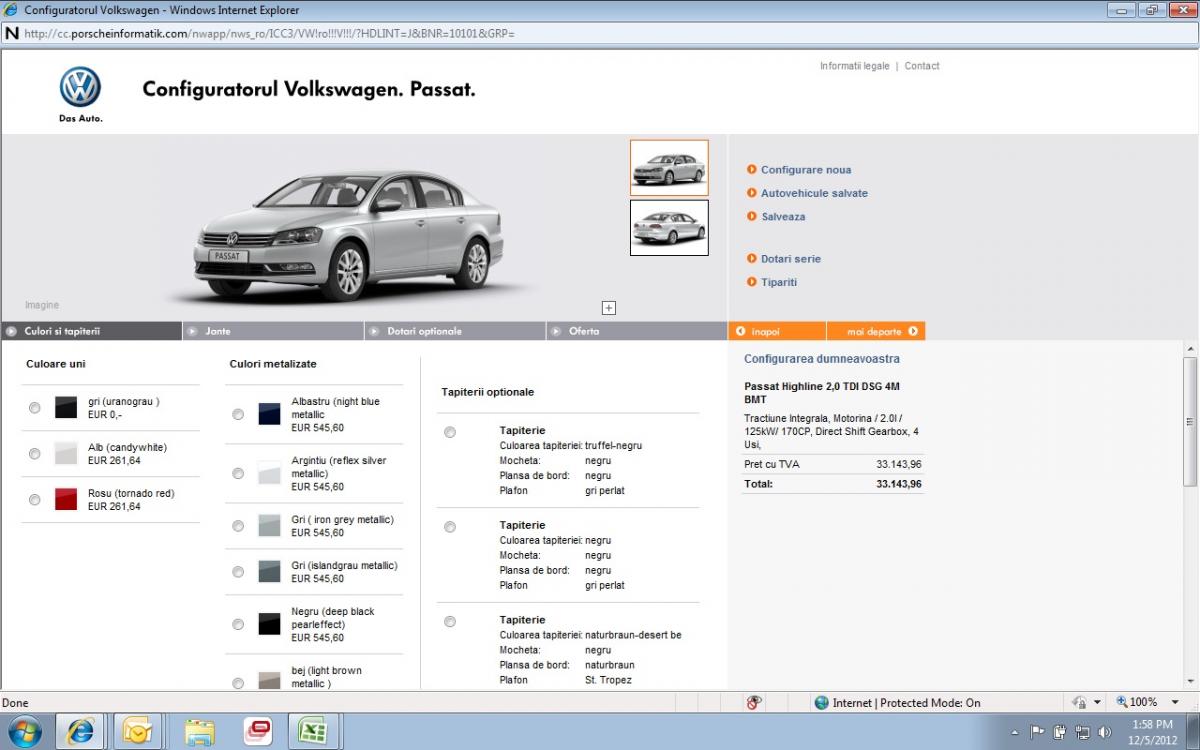Viewport: 1200px width, 750px height.
Task: Click the red tornado red swatch
Action: (66, 499)
